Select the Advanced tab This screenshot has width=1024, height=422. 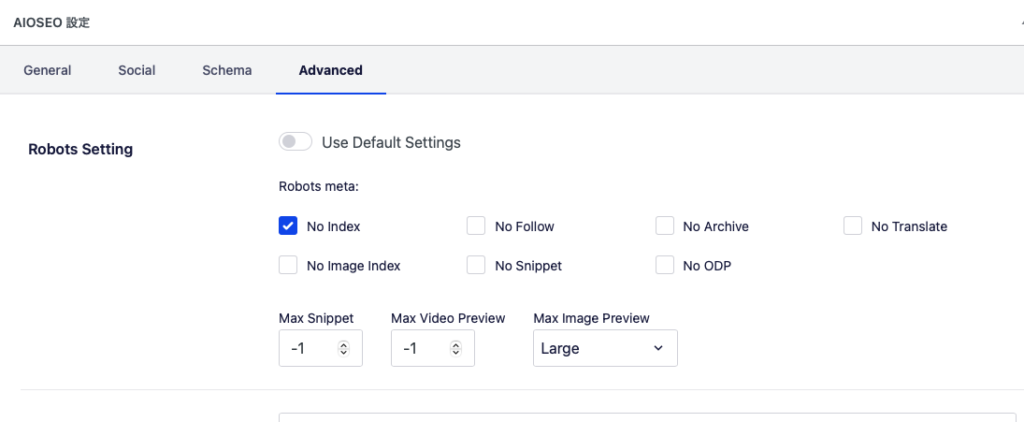point(330,70)
